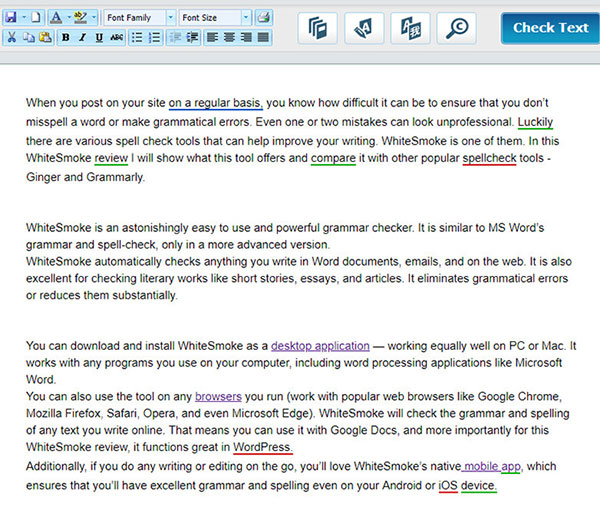Open the 'mobile app' link
The width and height of the screenshot is (600, 510).
click(491, 466)
